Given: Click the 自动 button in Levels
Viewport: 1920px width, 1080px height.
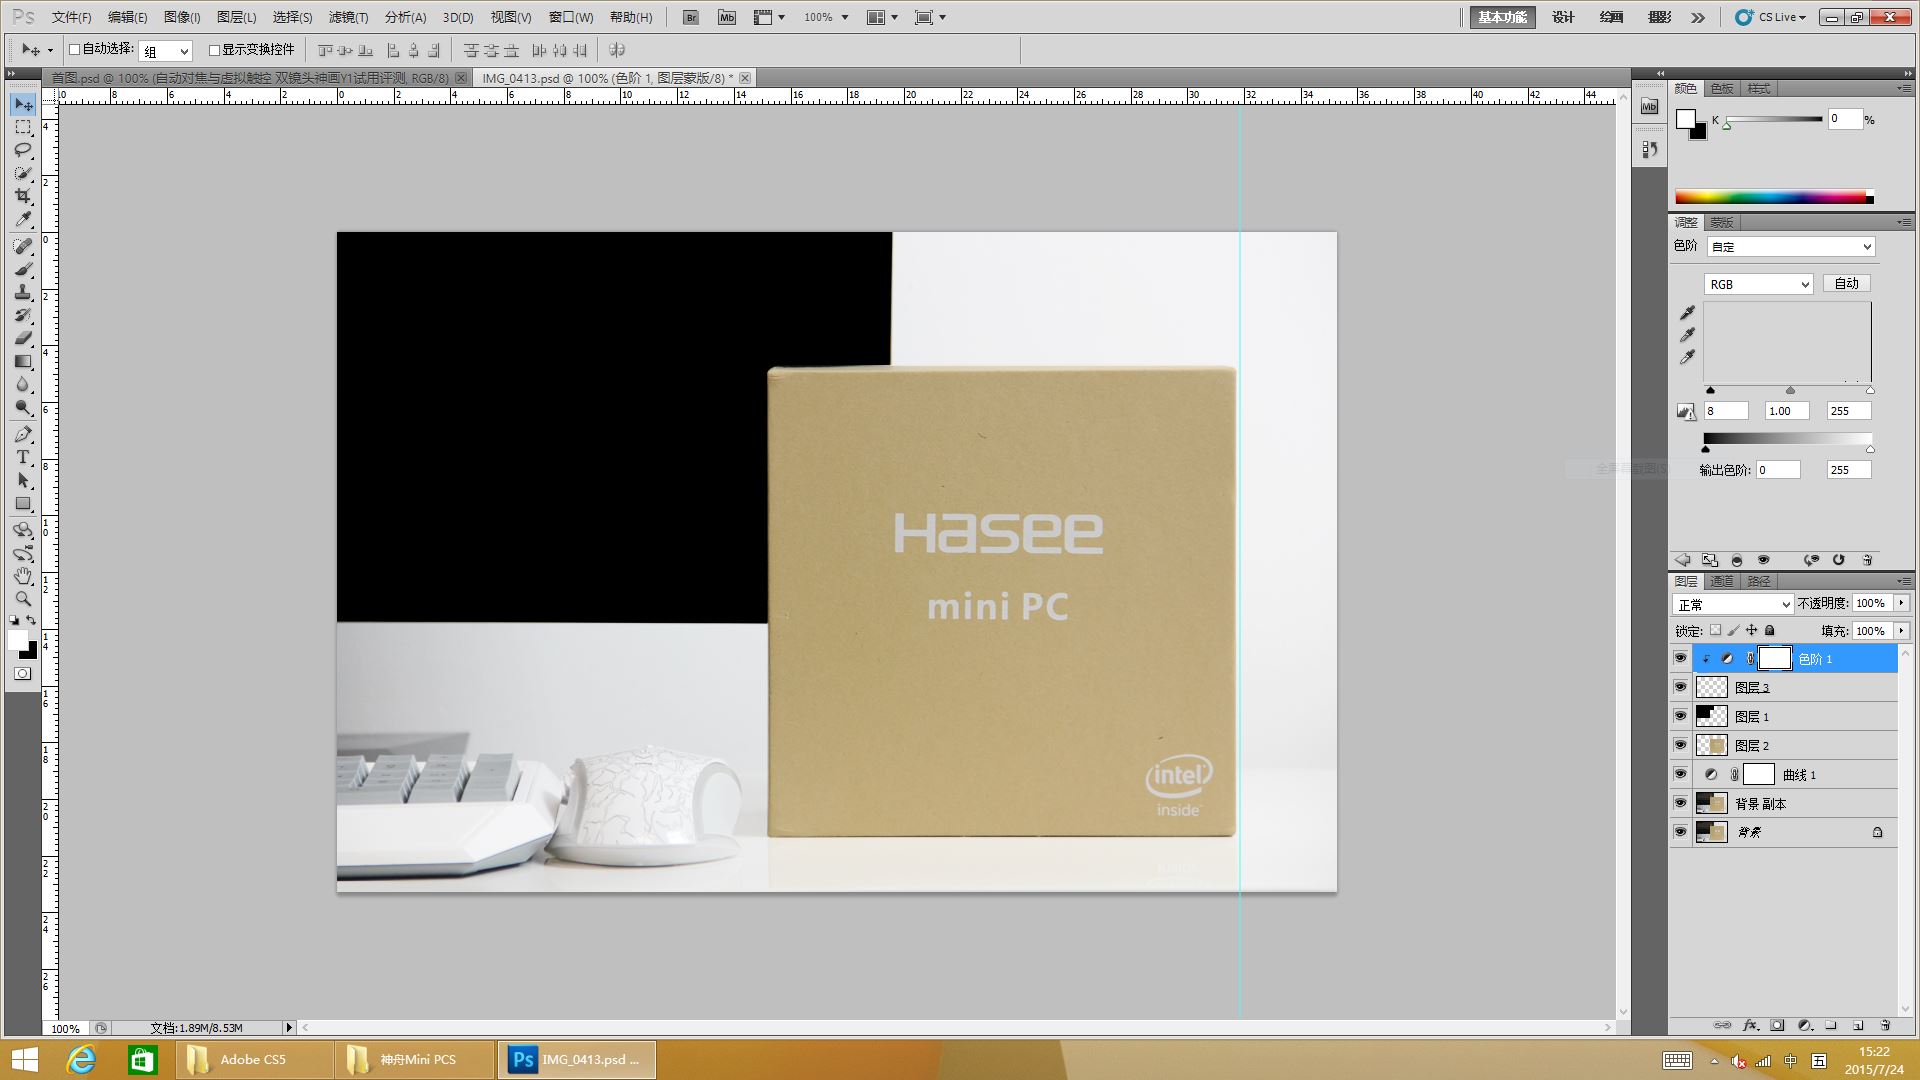Looking at the screenshot, I should pos(1846,284).
